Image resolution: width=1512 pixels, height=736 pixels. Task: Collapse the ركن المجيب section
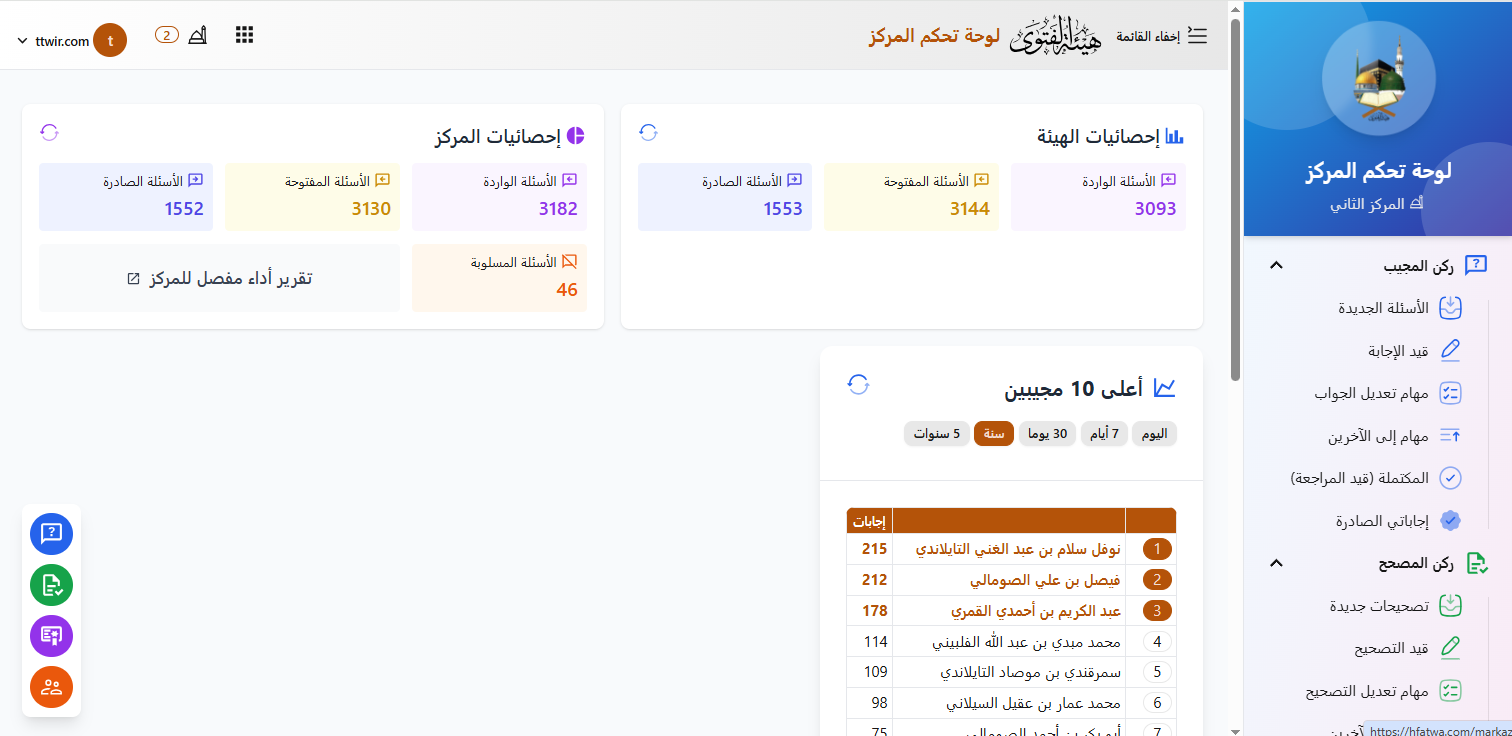[1276, 264]
